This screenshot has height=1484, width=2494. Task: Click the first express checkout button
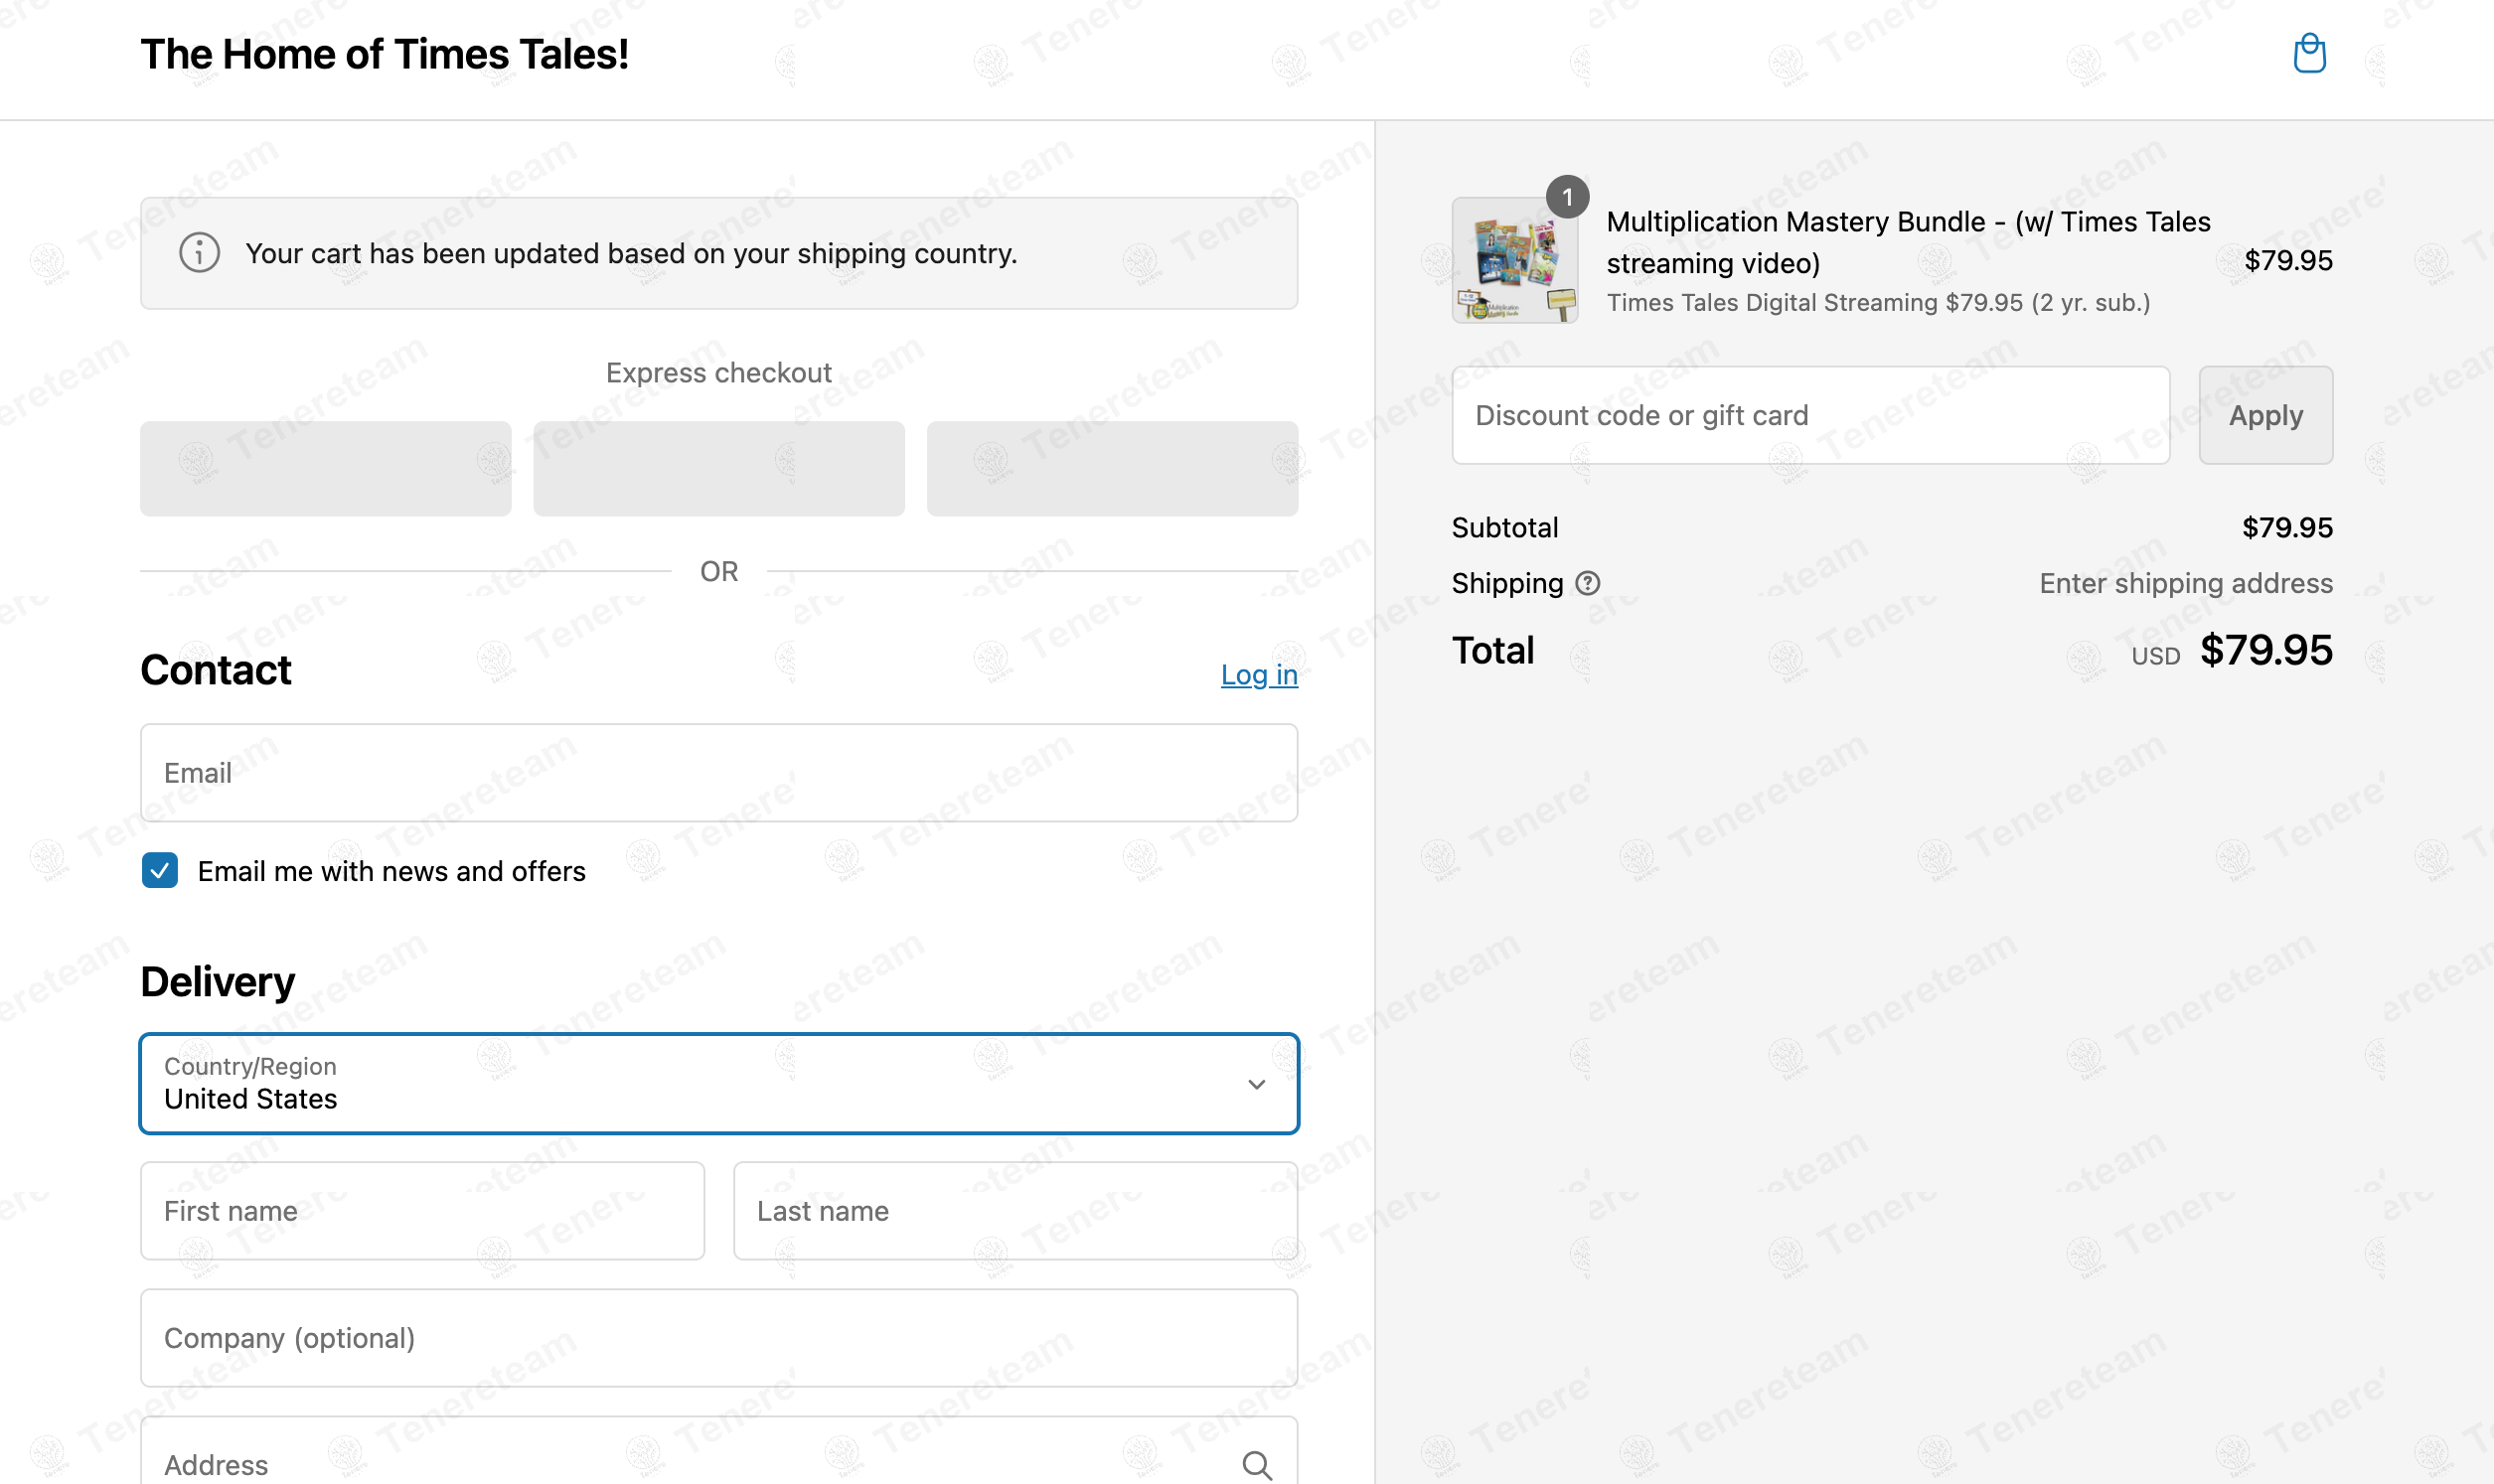point(325,468)
